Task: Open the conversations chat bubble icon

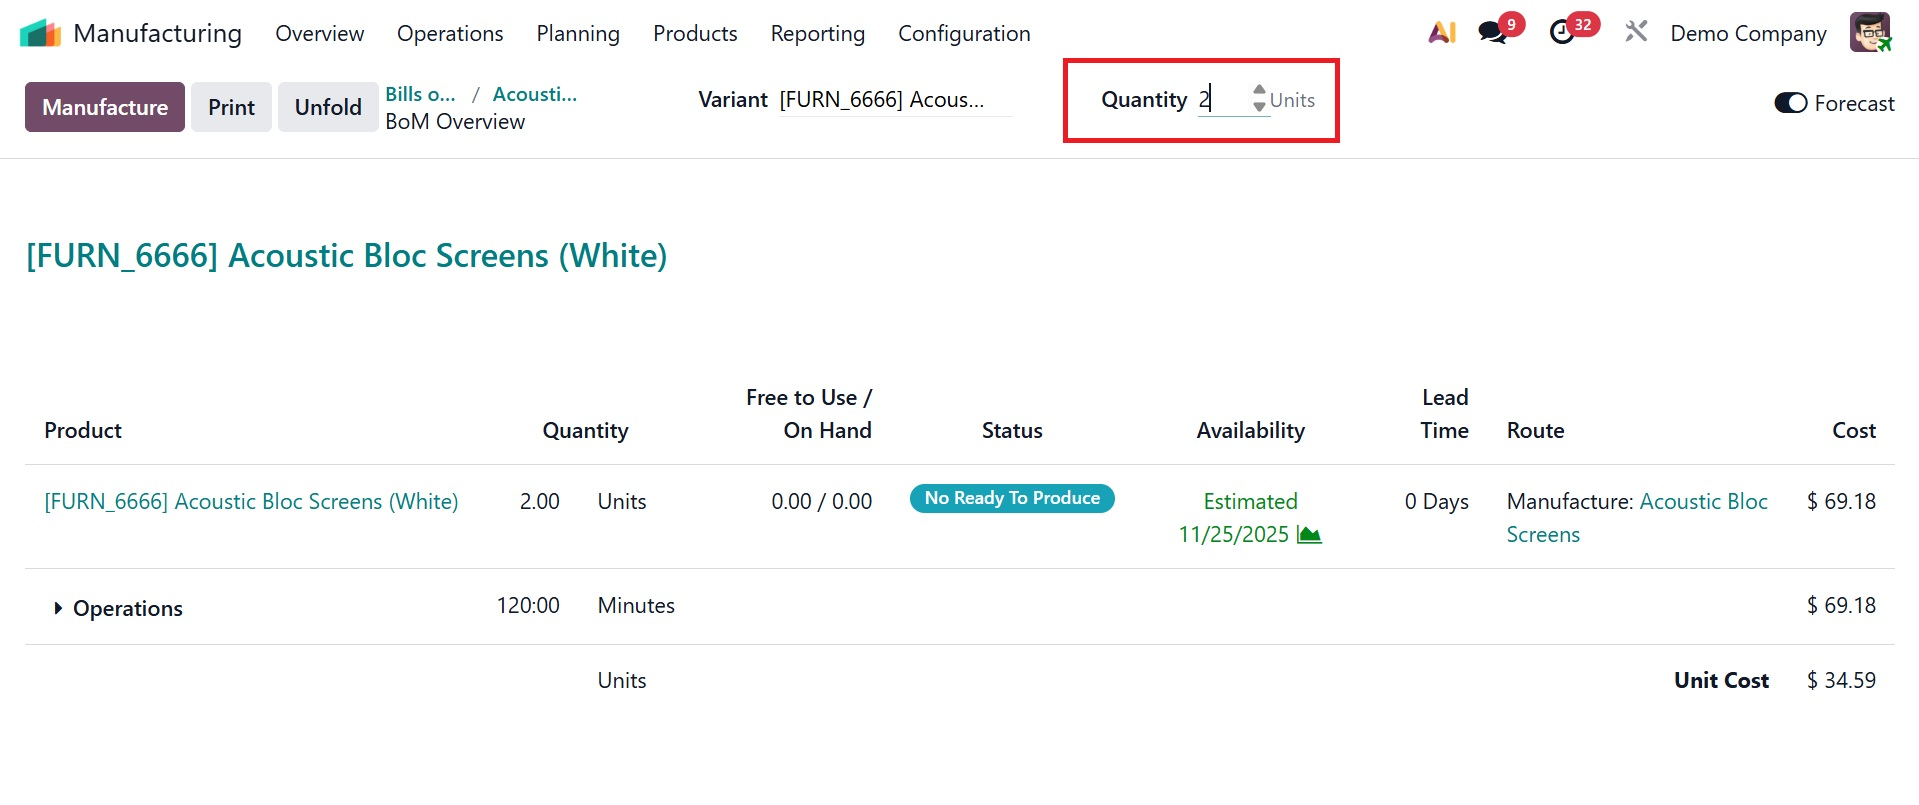Action: tap(1492, 33)
